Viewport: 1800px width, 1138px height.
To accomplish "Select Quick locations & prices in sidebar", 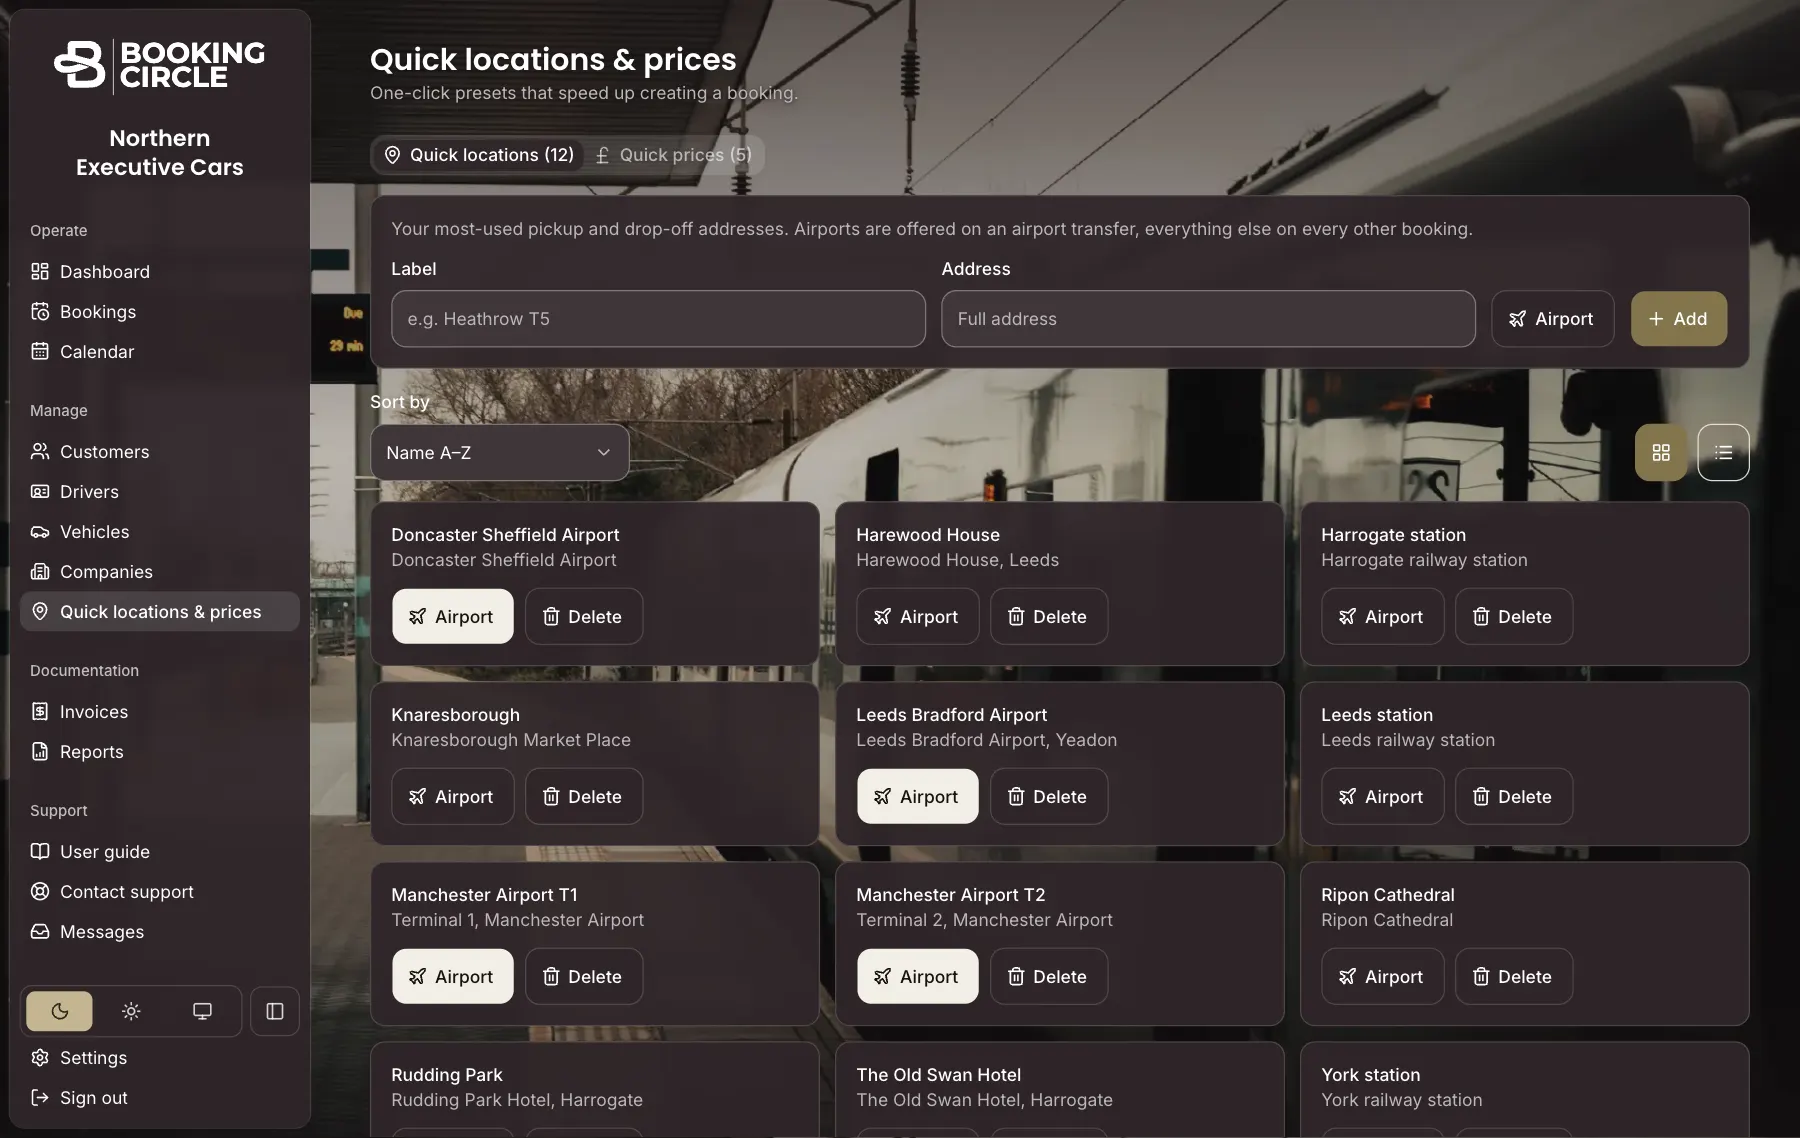I will [x=160, y=611].
